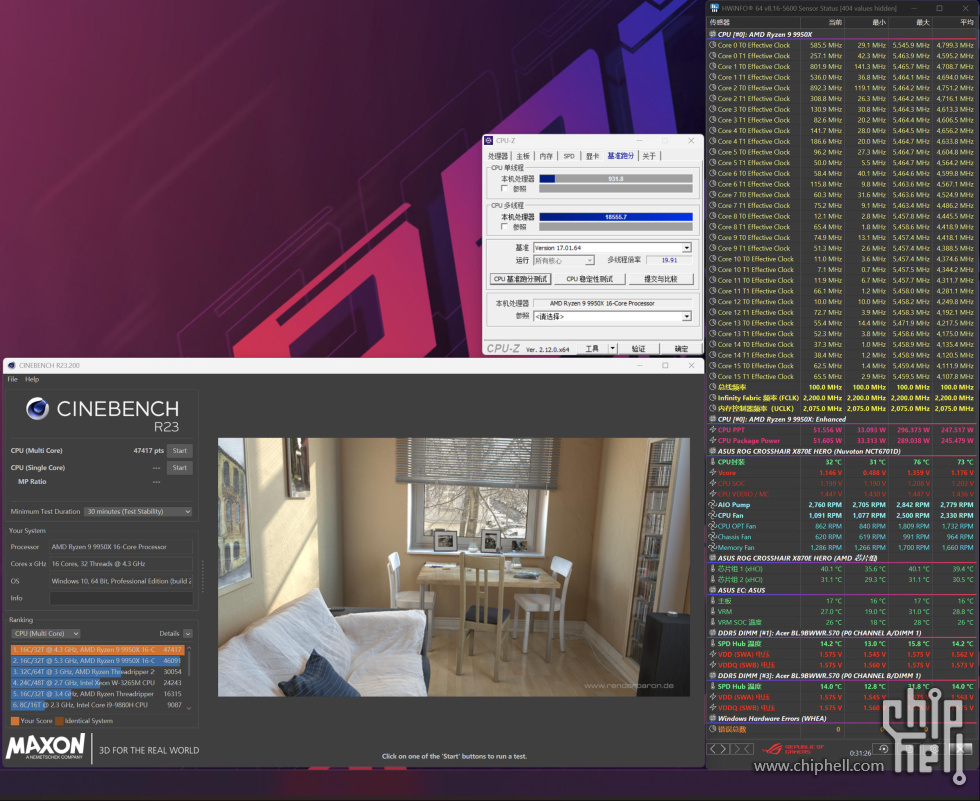Click the SPD Hub 温度 icon under DIMM #1
This screenshot has width=980, height=801.
click(x=712, y=644)
